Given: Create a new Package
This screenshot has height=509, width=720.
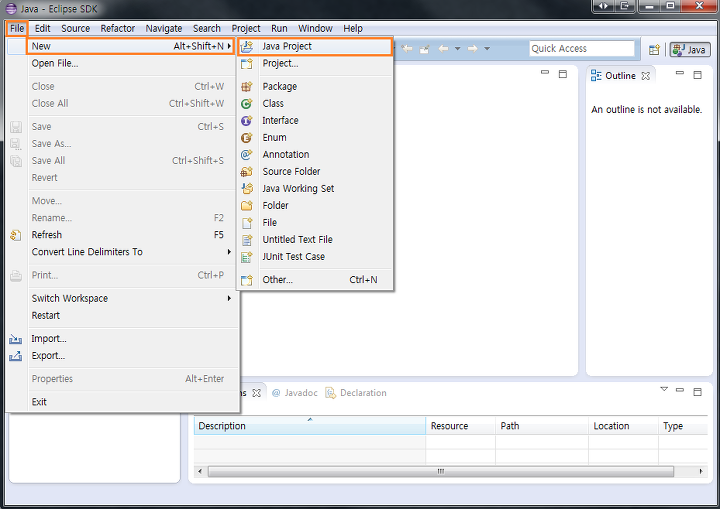Looking at the screenshot, I should pyautogui.click(x=315, y=86).
